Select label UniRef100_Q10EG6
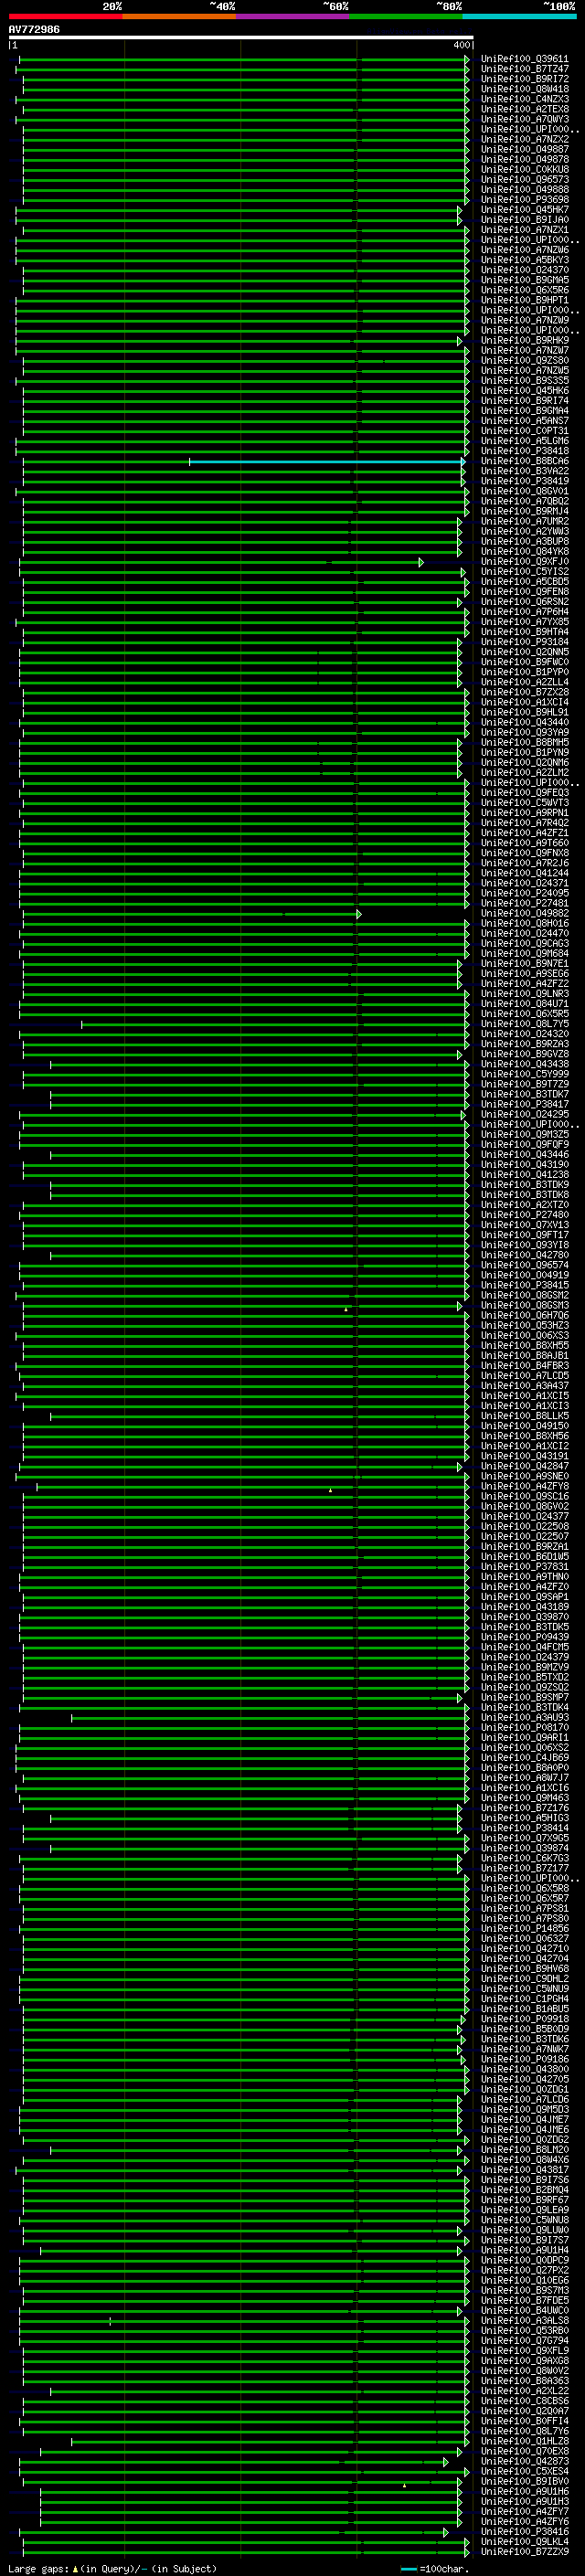 [x=525, y=2280]
